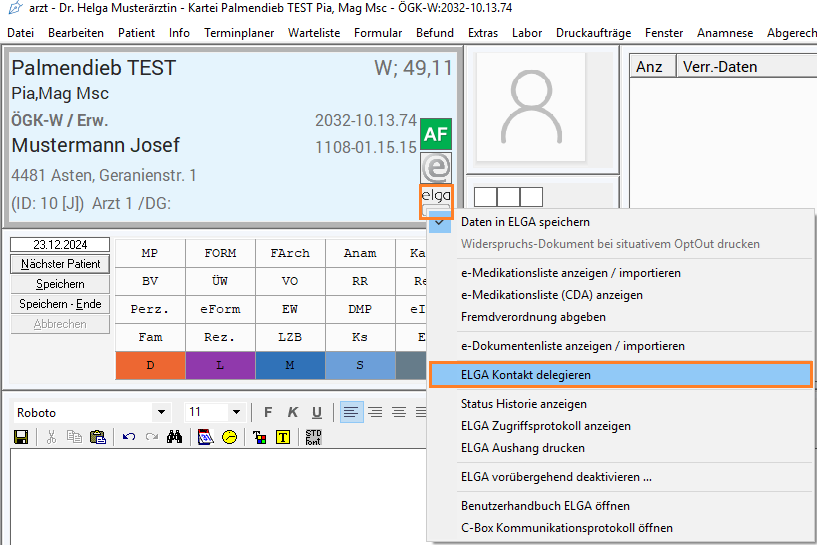
Task: Click the undo arrow icon
Action: pyautogui.click(x=128, y=437)
